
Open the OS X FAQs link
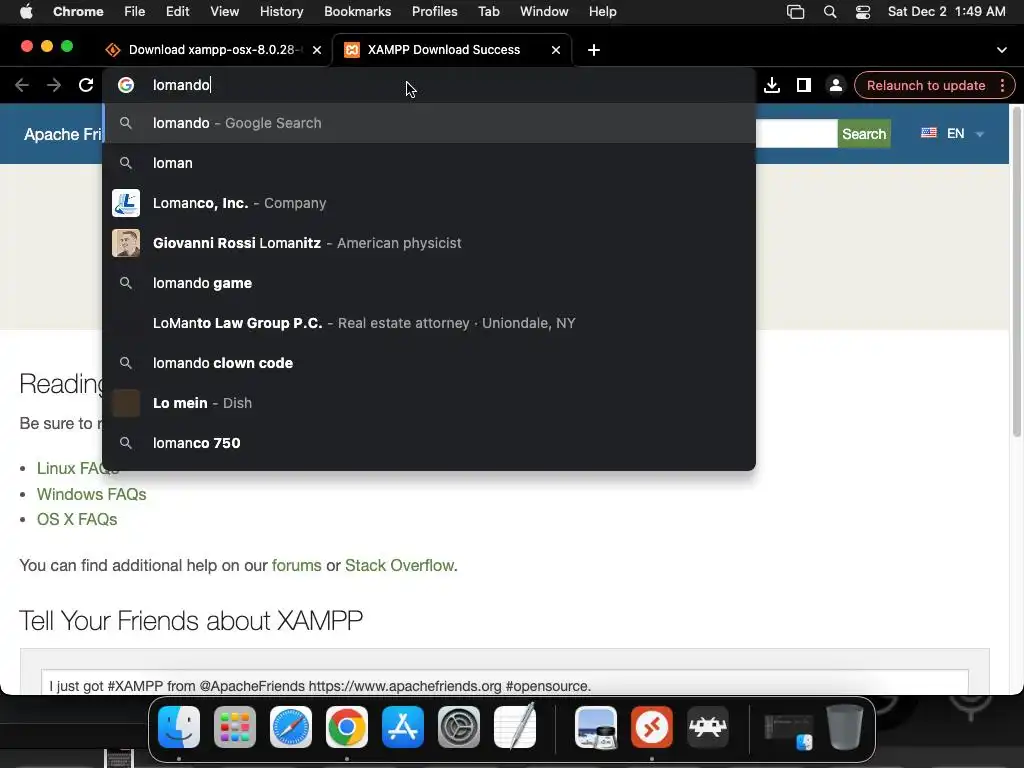[77, 520]
